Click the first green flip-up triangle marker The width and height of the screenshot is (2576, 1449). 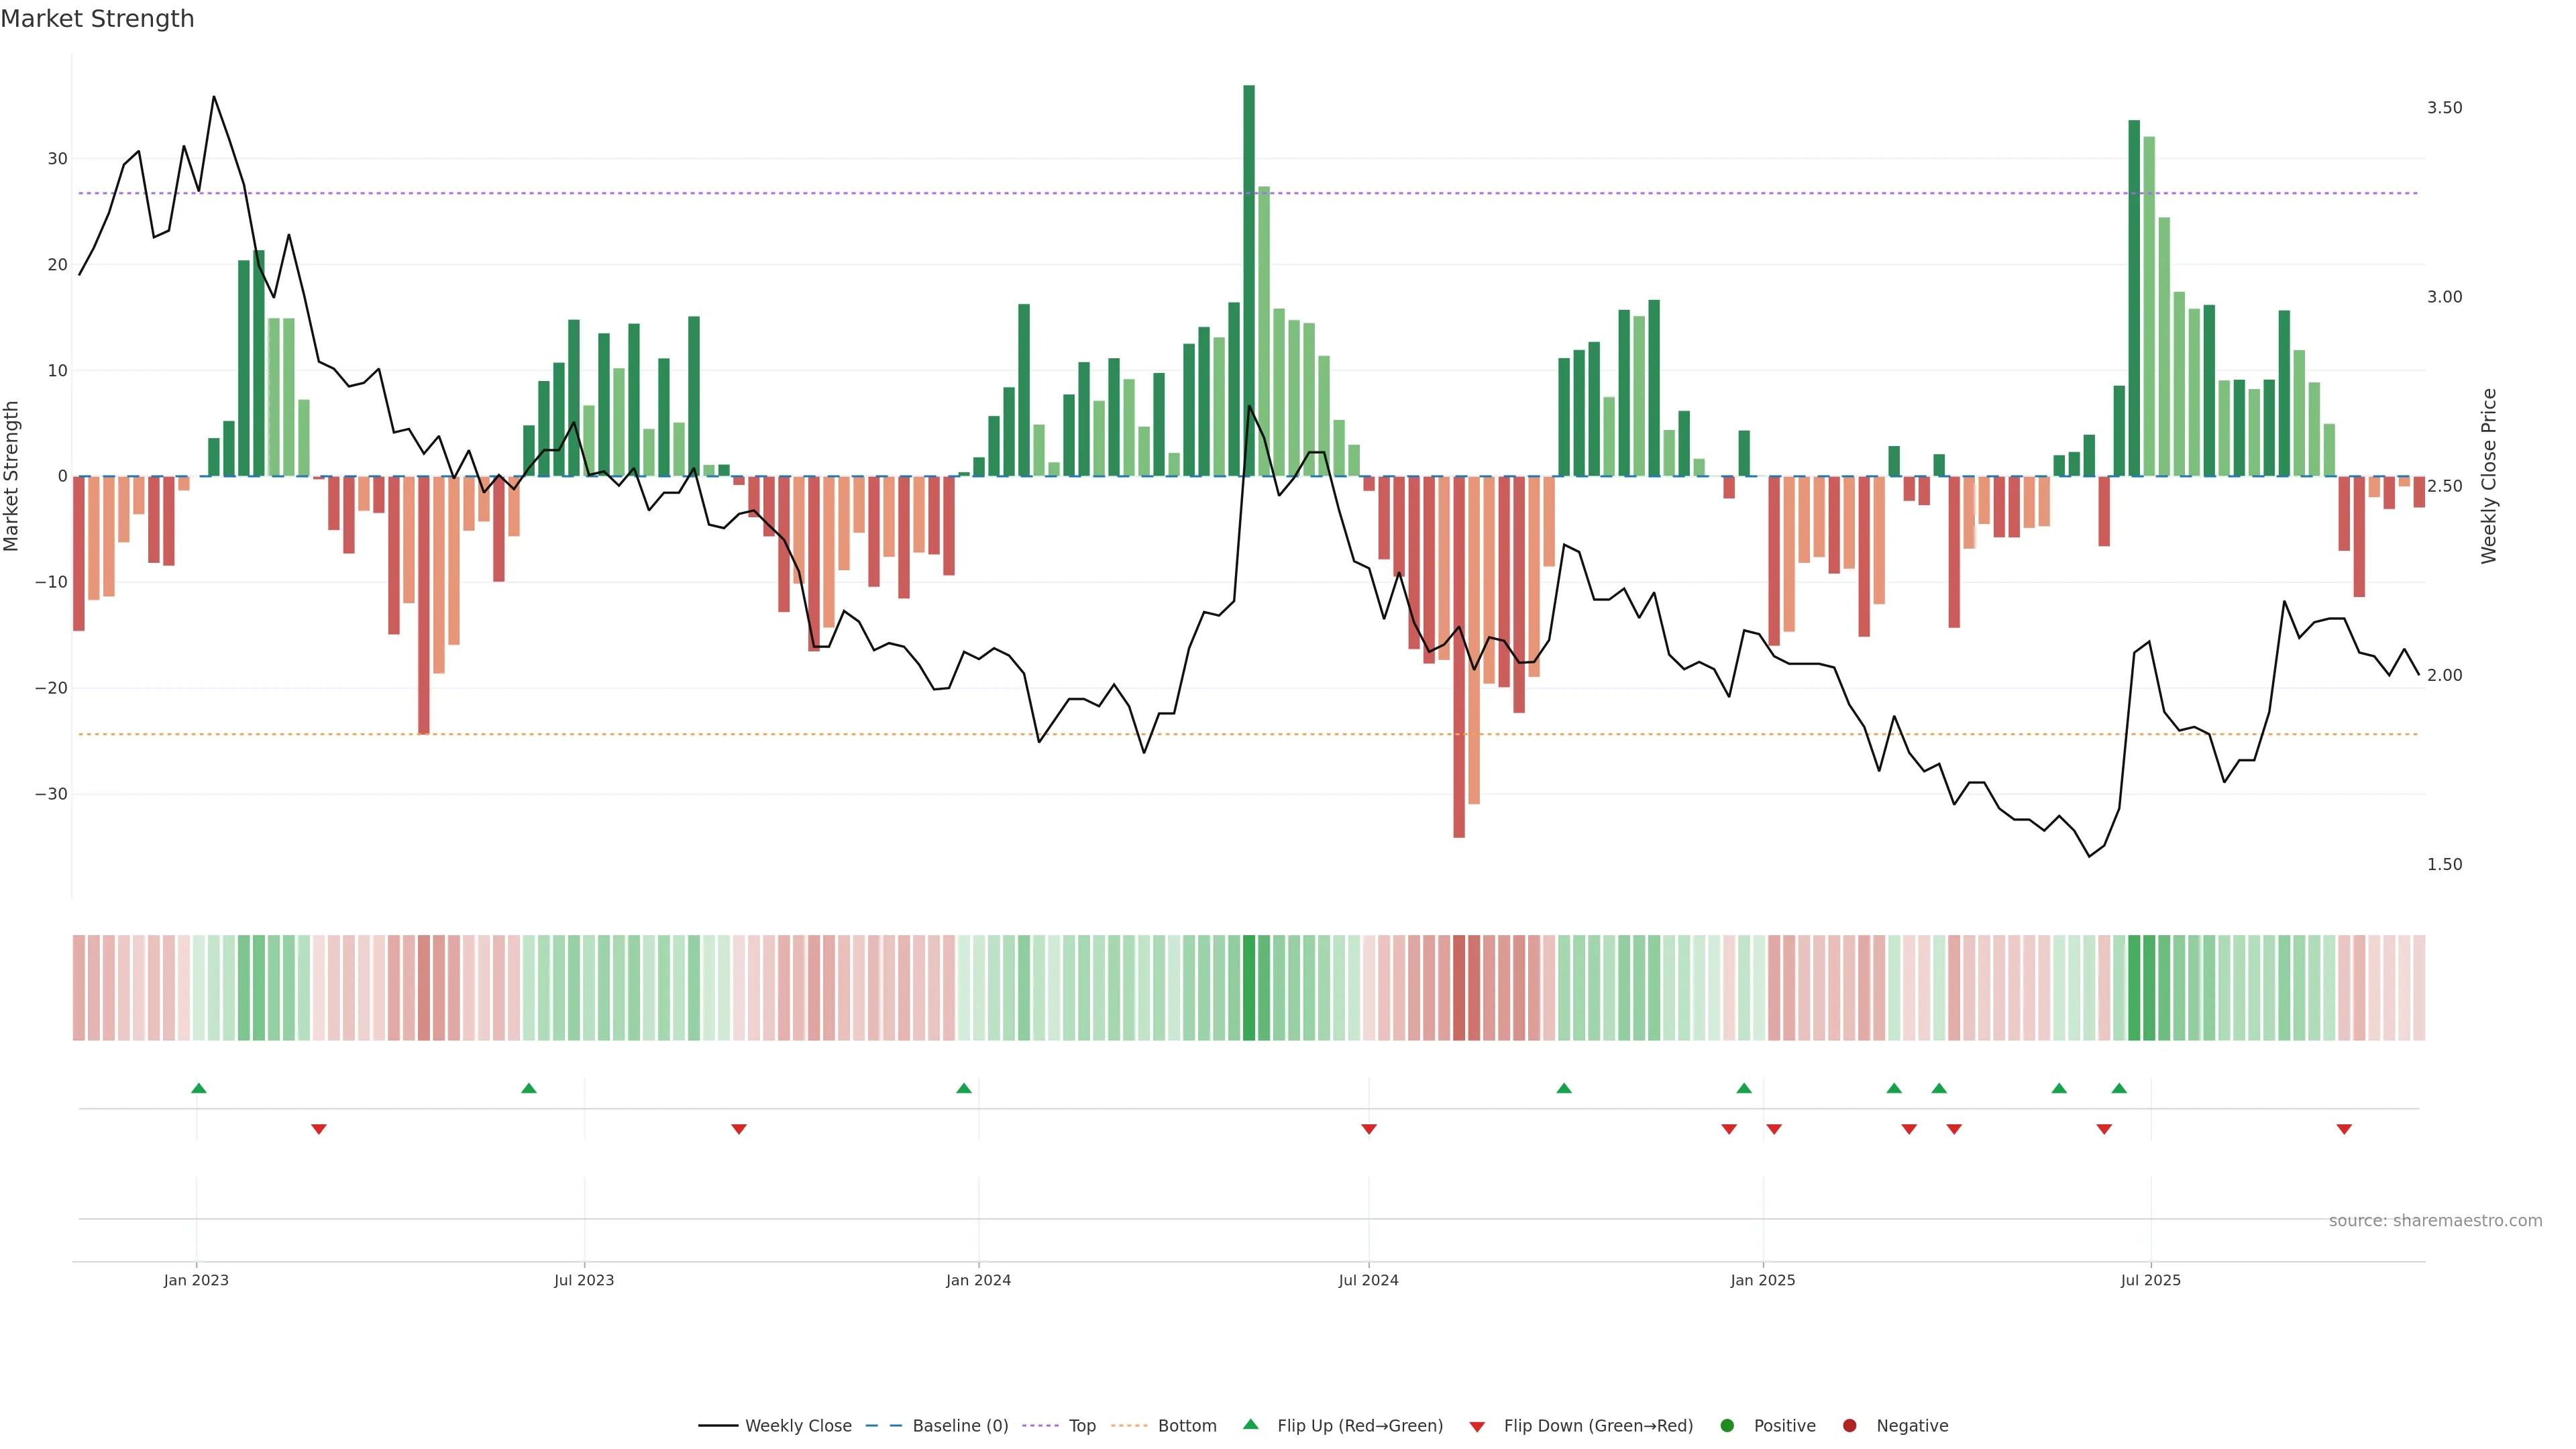198,1088
